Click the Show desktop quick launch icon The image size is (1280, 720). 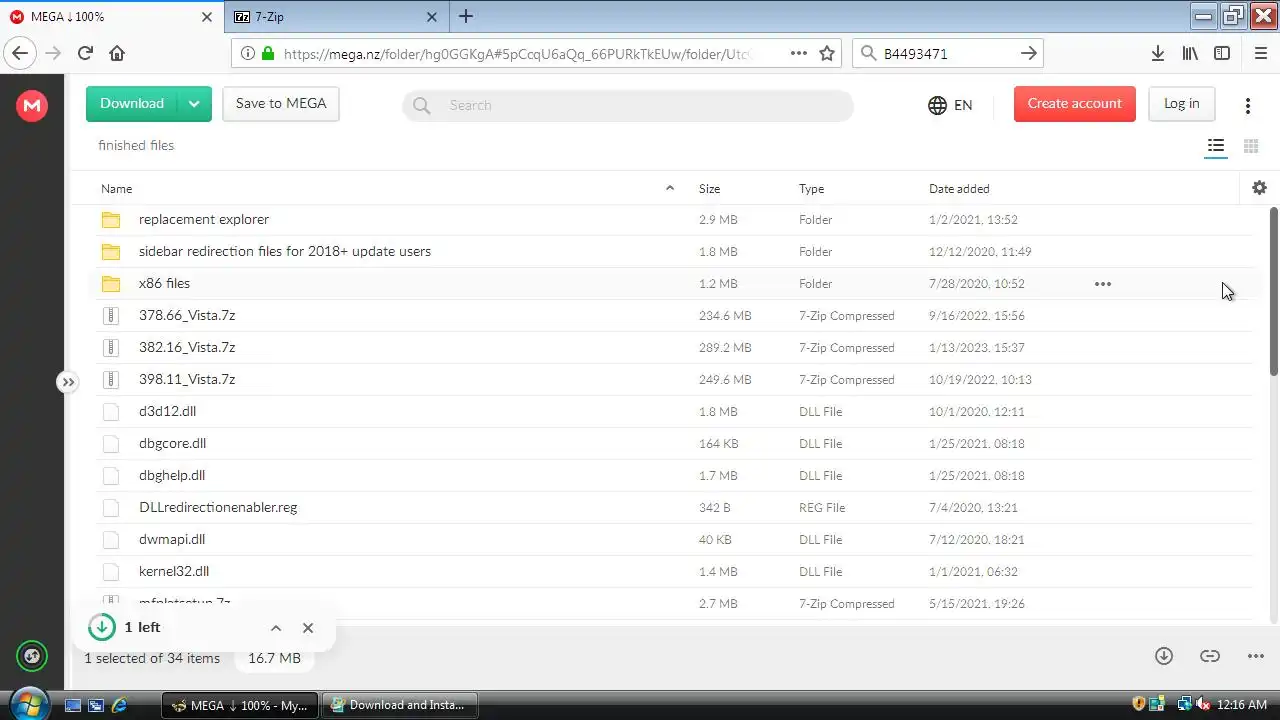point(72,705)
